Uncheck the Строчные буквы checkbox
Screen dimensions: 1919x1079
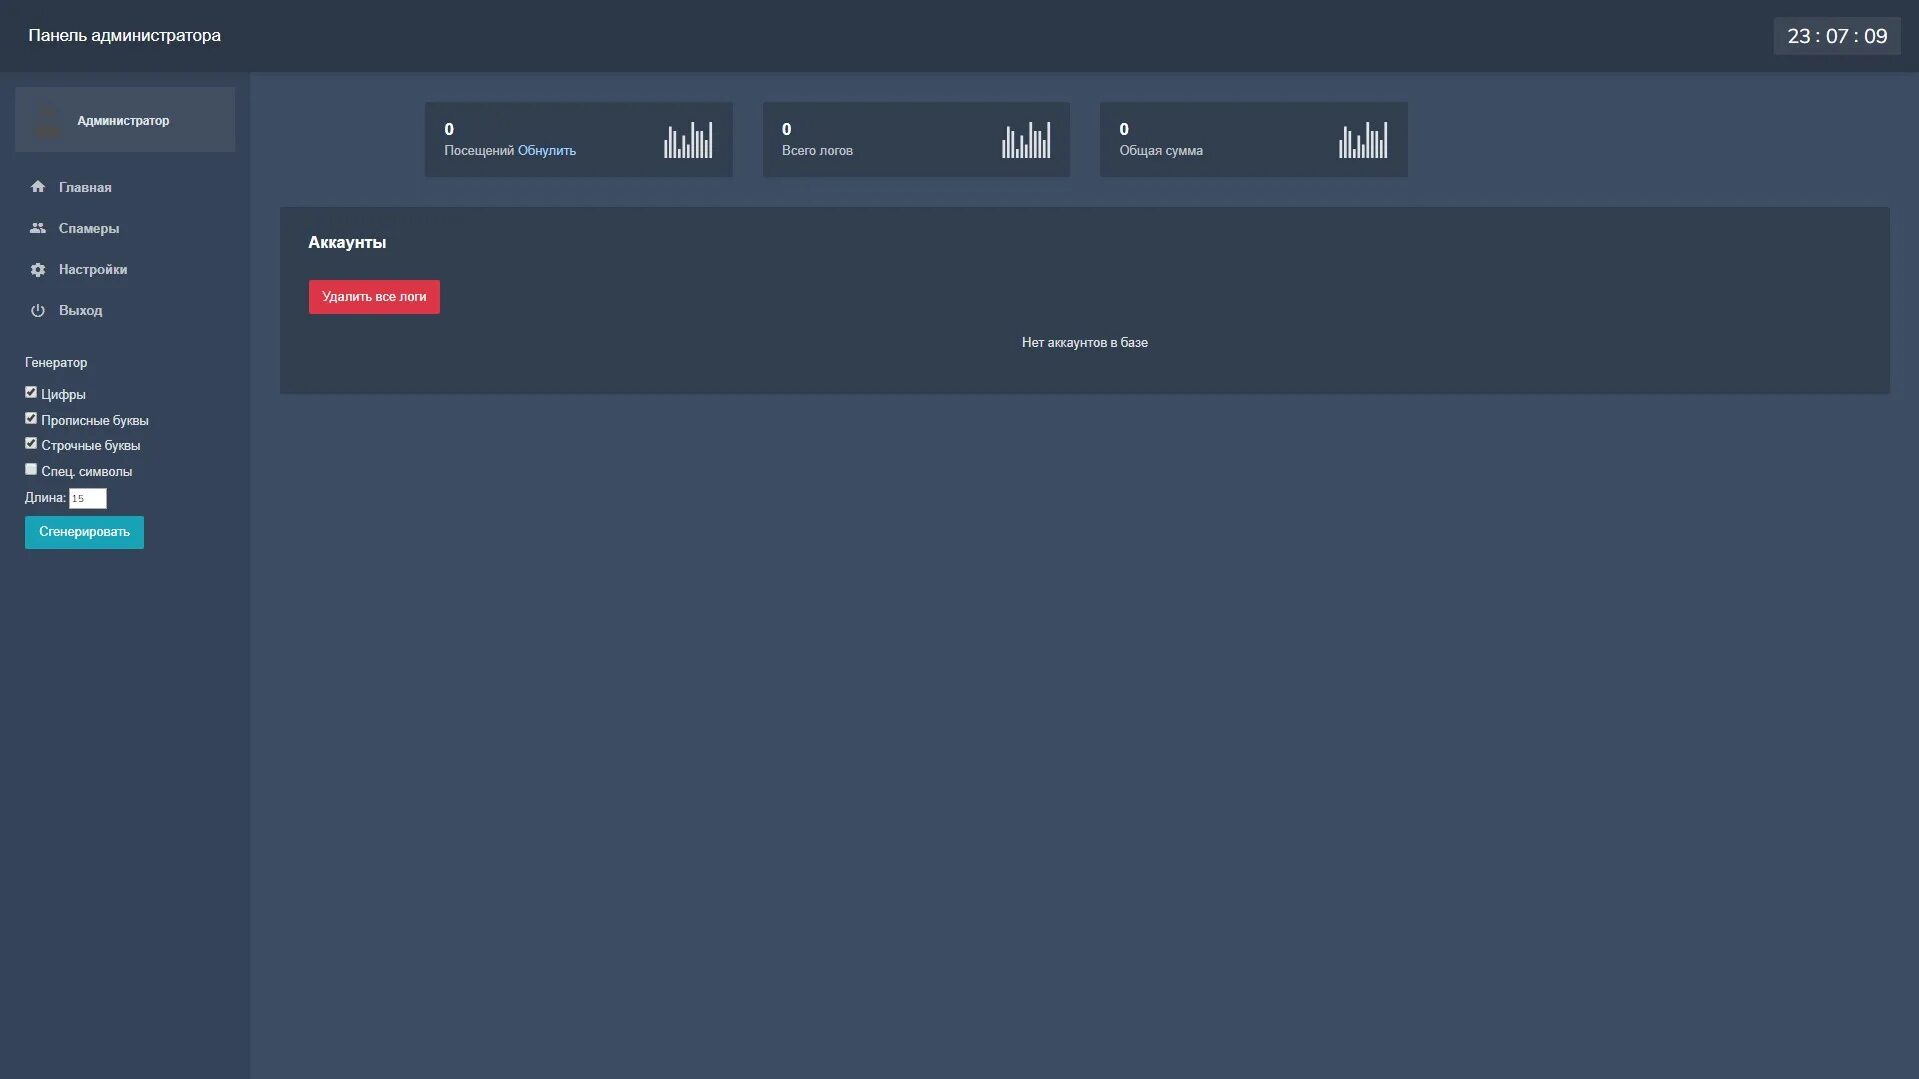31,443
